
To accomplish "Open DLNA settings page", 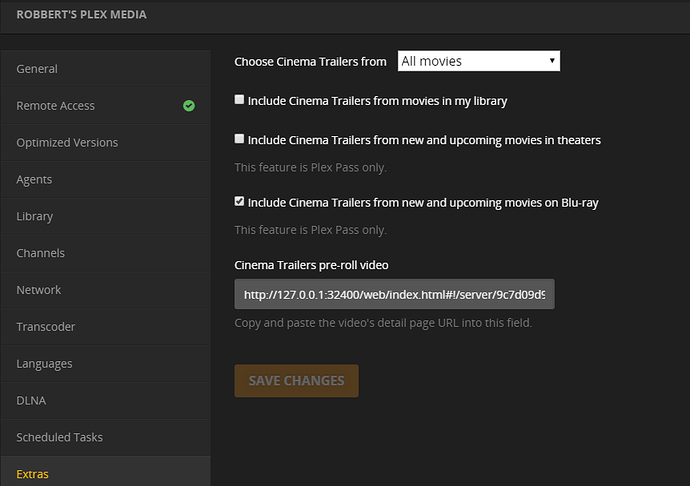I will pos(31,401).
